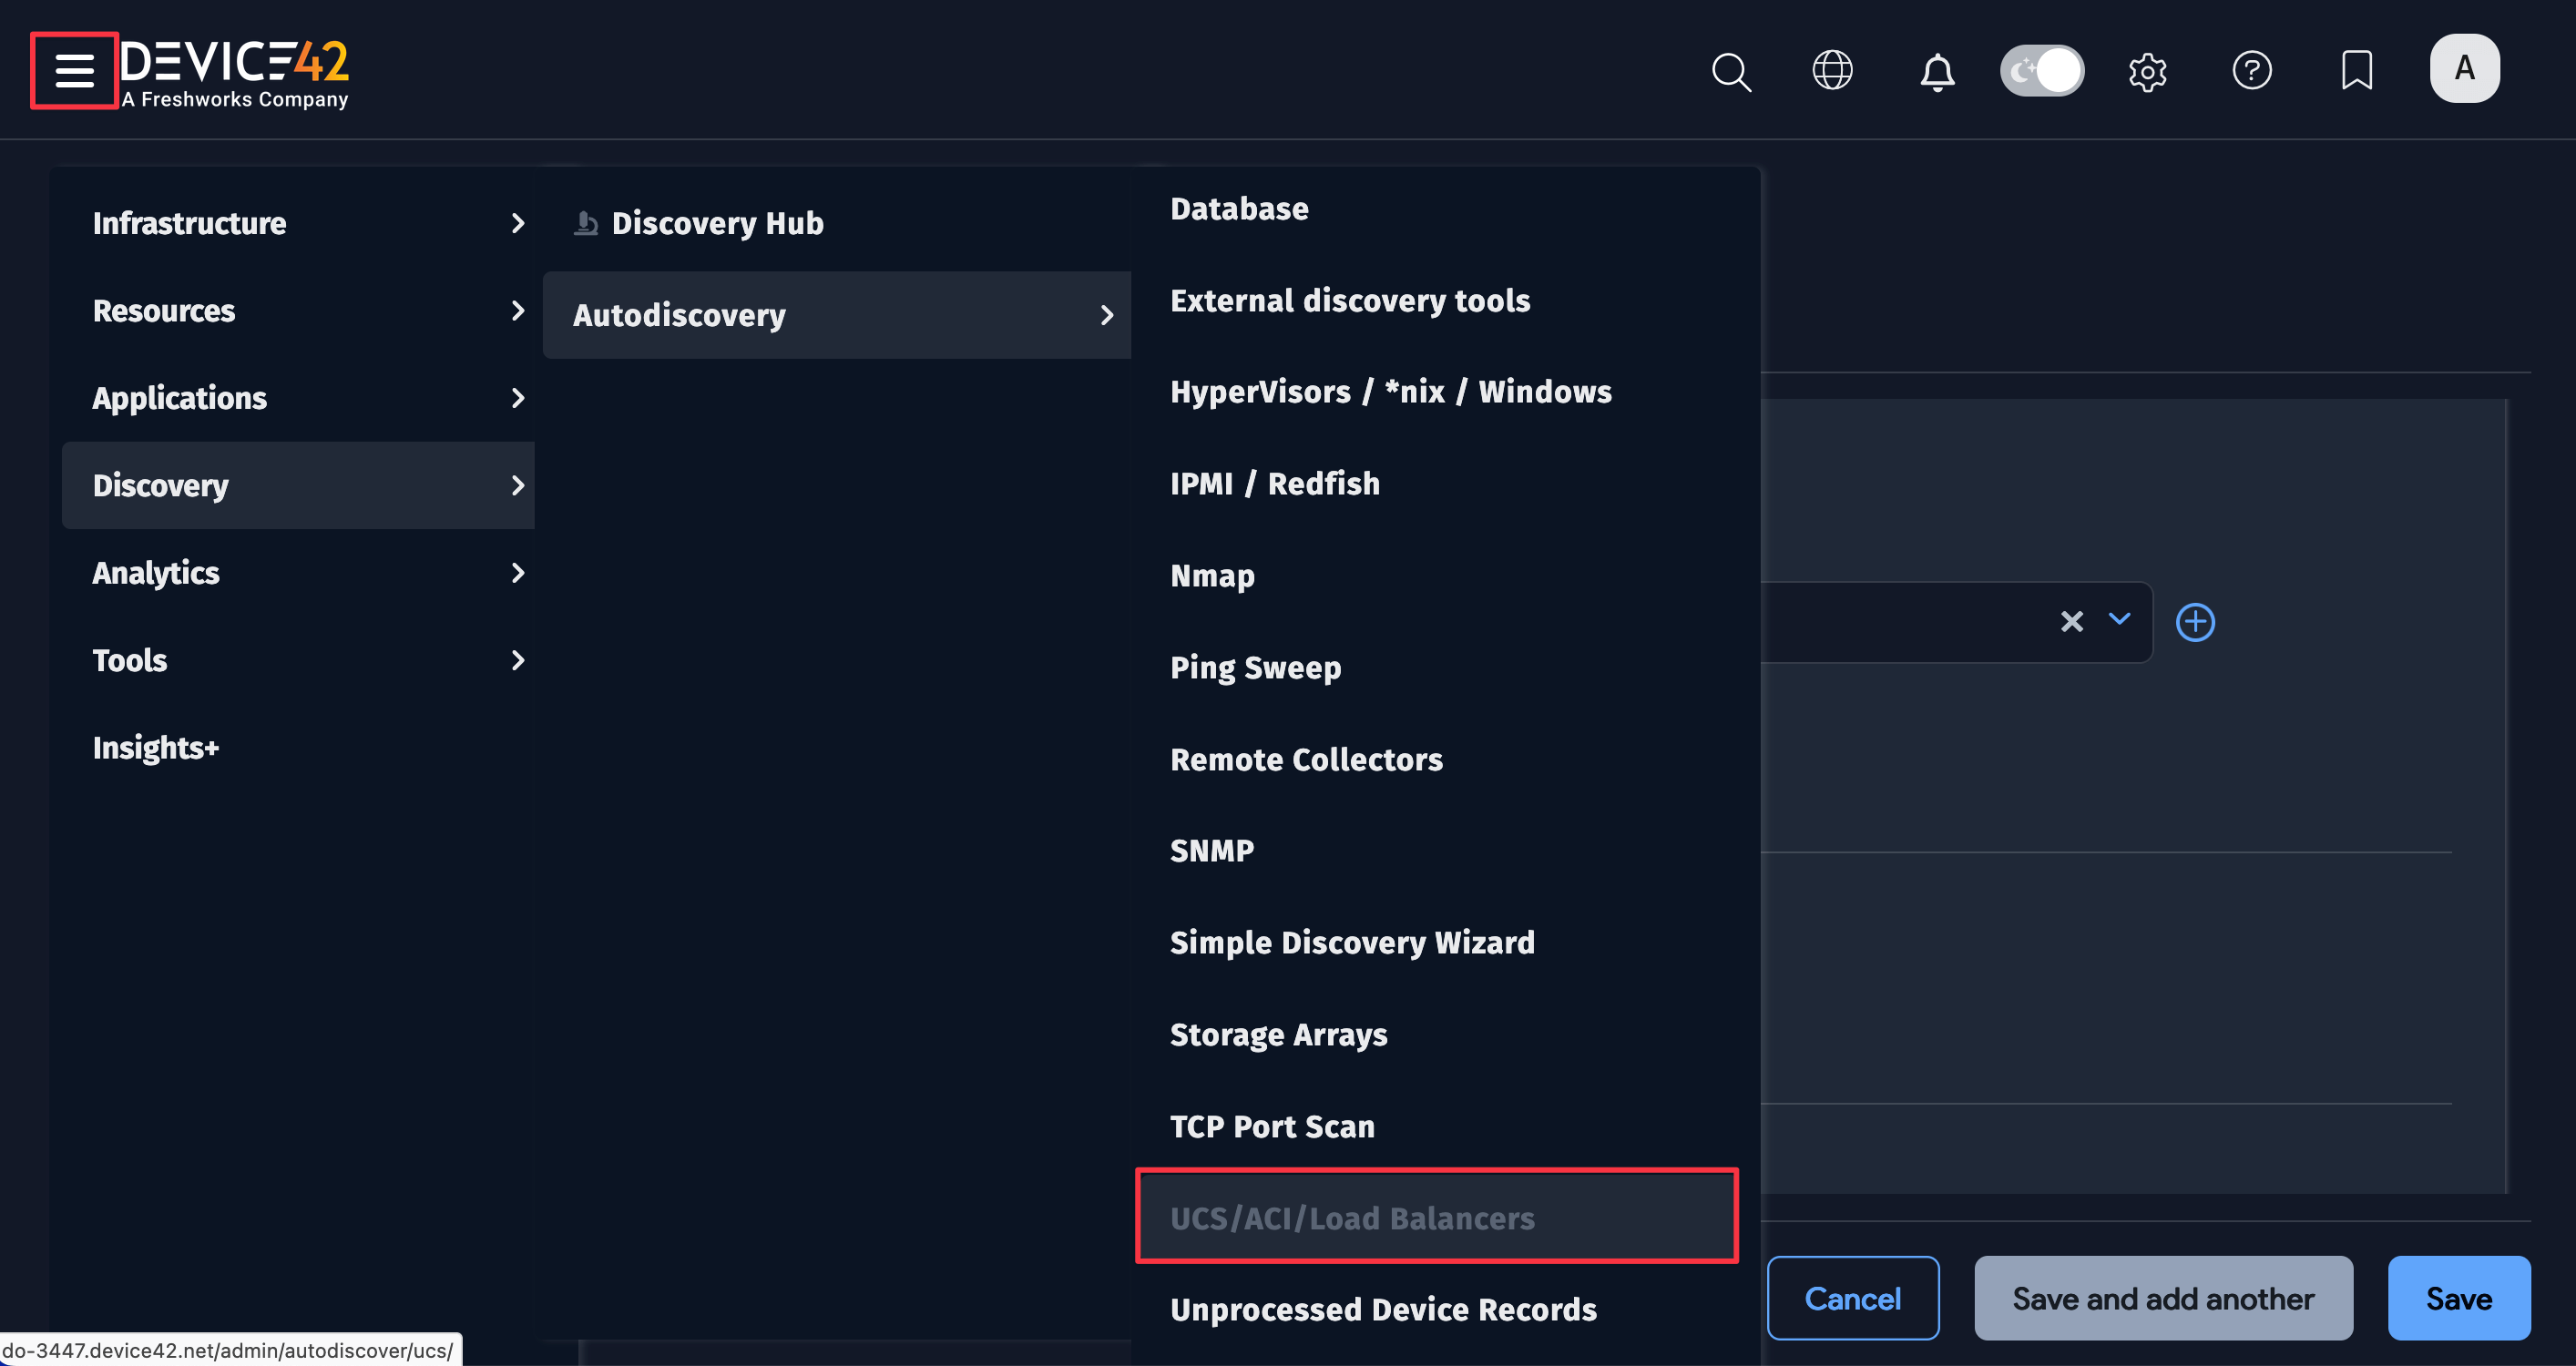Open the settings gear
The height and width of the screenshot is (1366, 2576).
[x=2148, y=71]
